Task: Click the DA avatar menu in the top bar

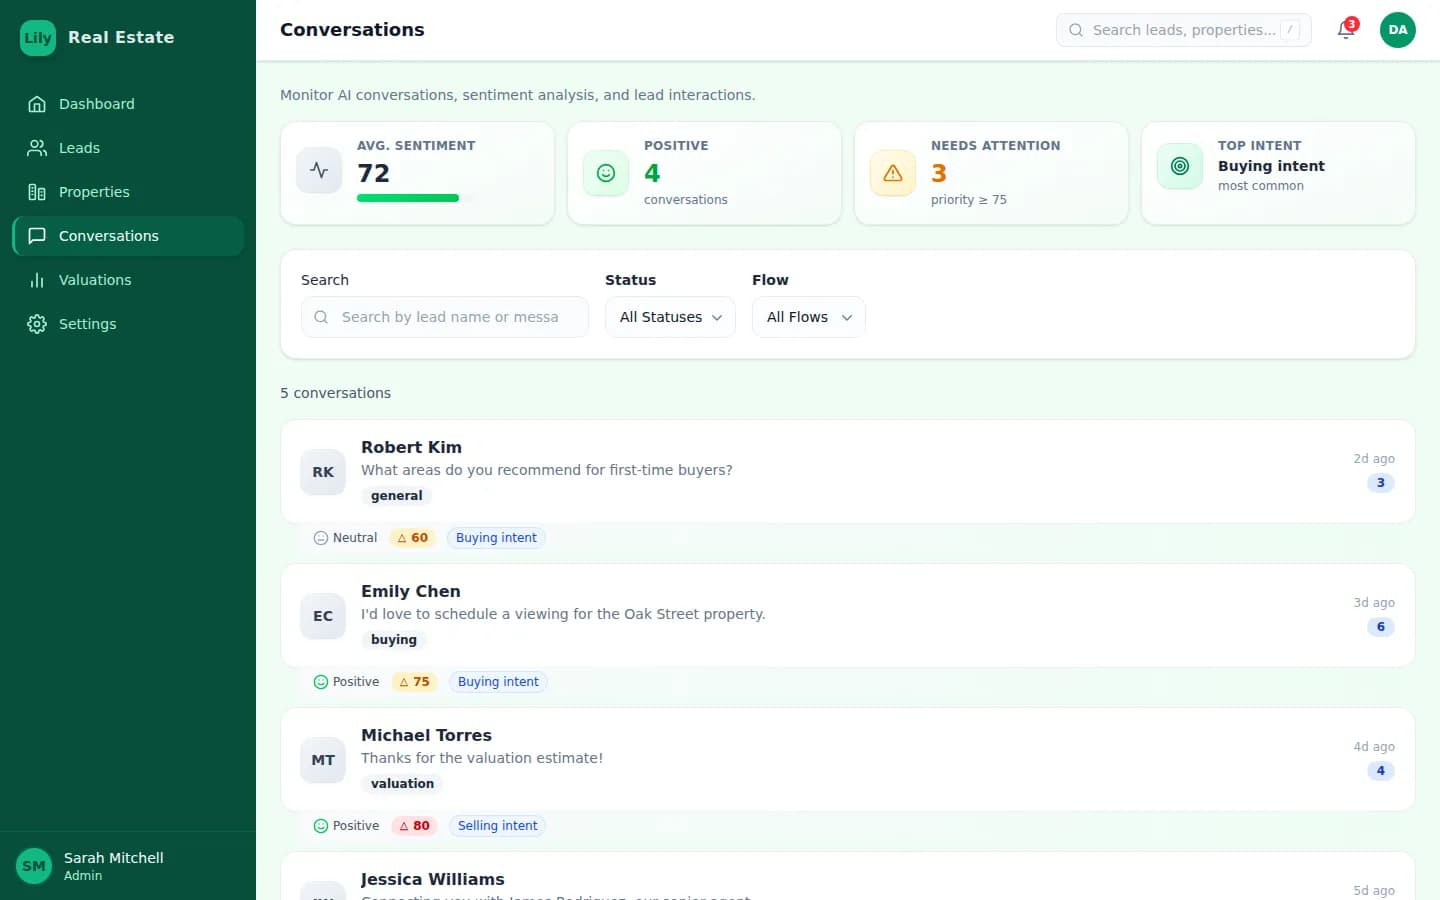Action: tap(1397, 30)
